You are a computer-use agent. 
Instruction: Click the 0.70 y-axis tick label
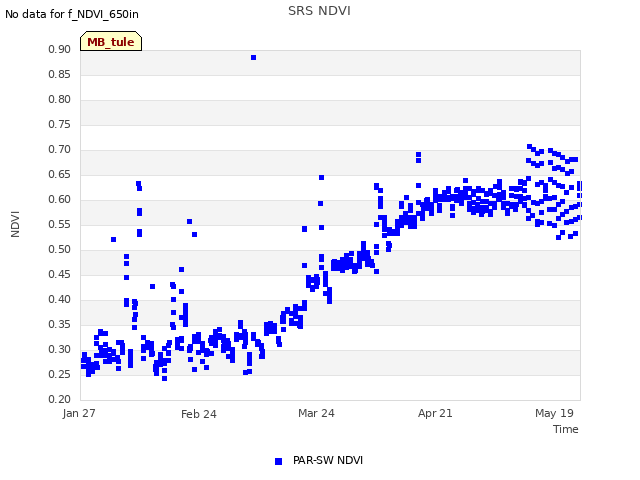coord(60,149)
